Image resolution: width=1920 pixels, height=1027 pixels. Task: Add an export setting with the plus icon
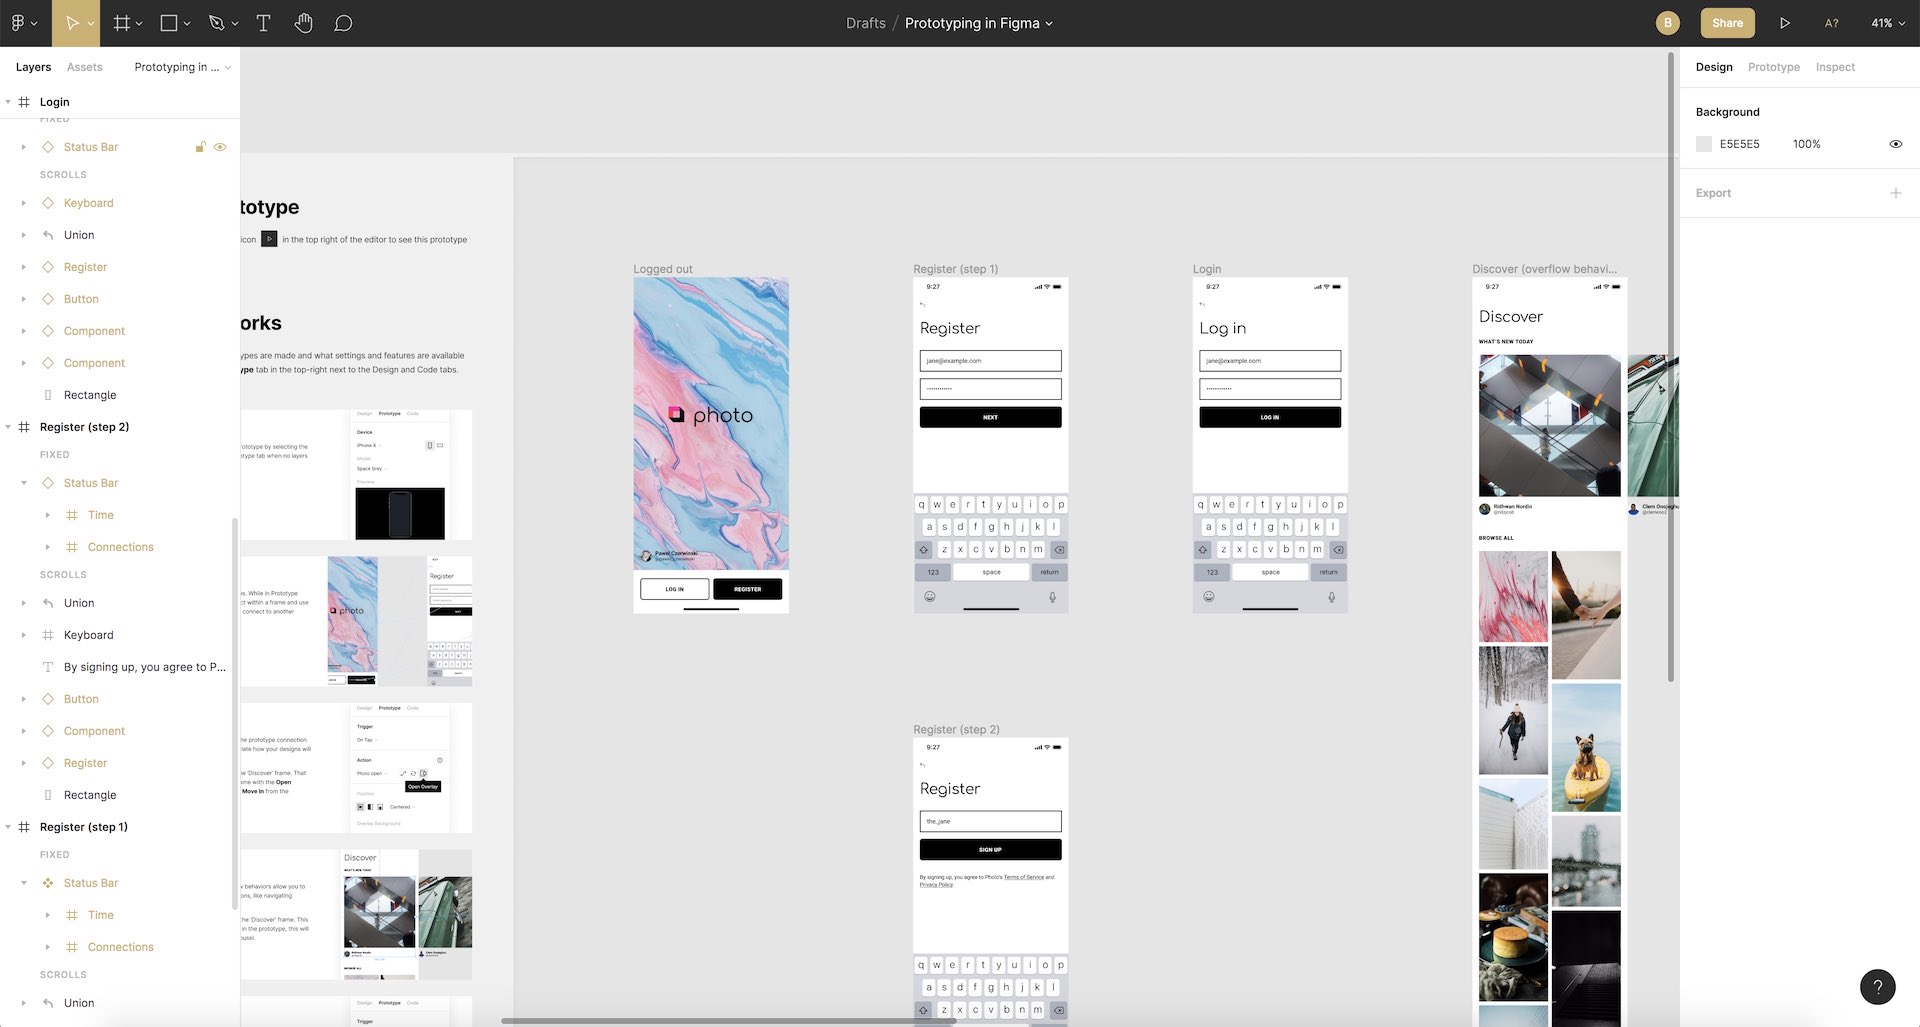[x=1895, y=193]
